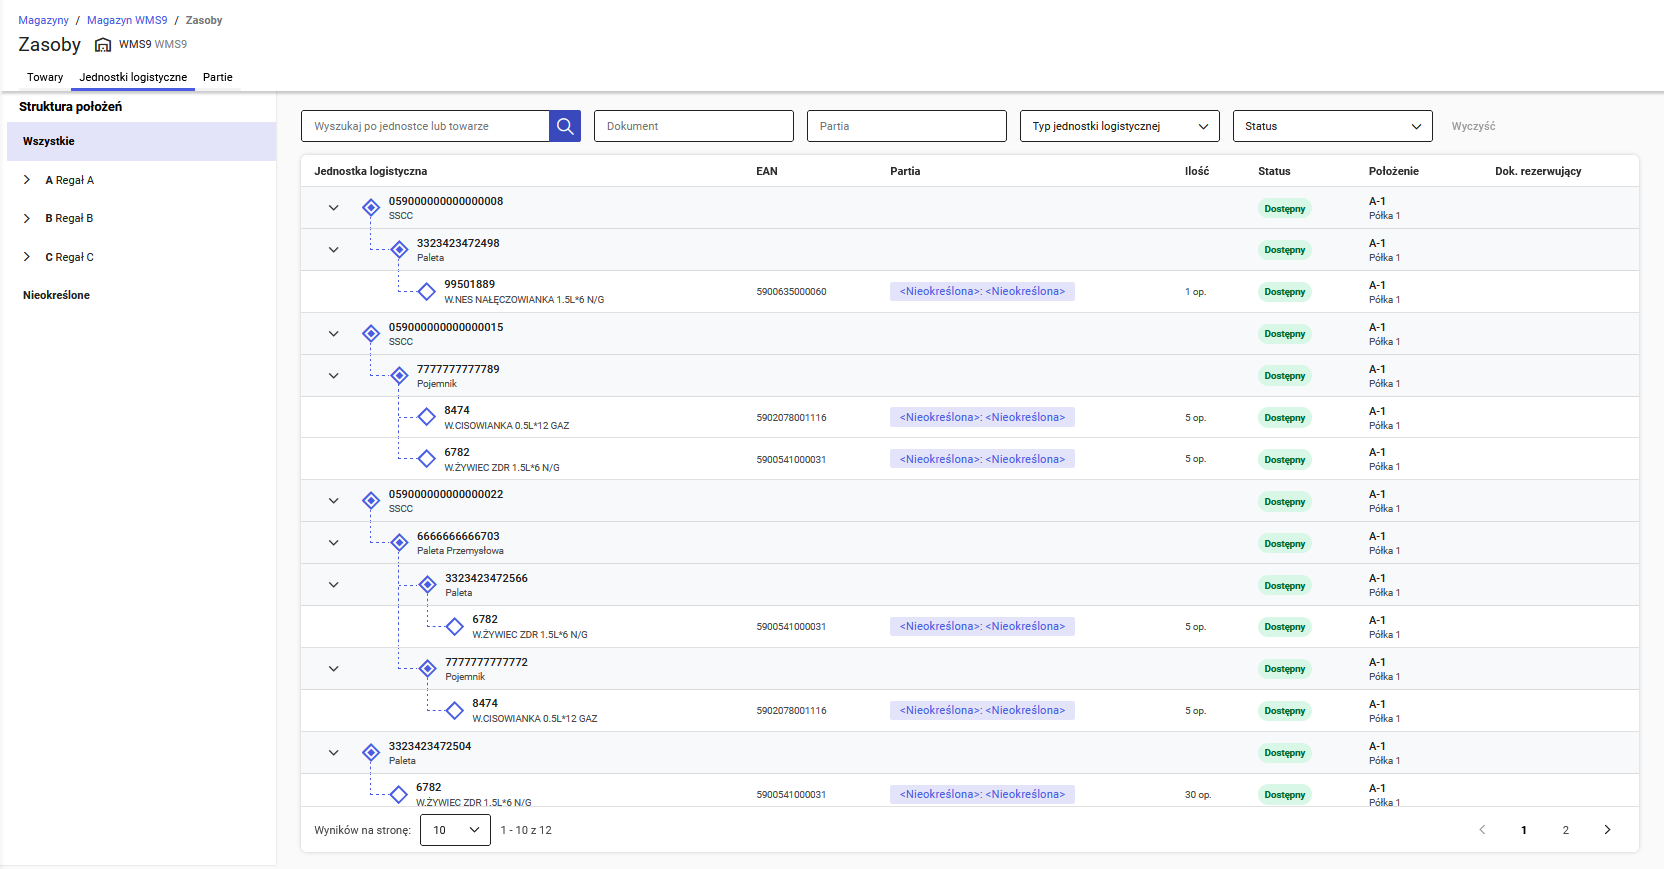This screenshot has height=869, width=1664.
Task: Change results per page dropdown
Action: point(455,830)
